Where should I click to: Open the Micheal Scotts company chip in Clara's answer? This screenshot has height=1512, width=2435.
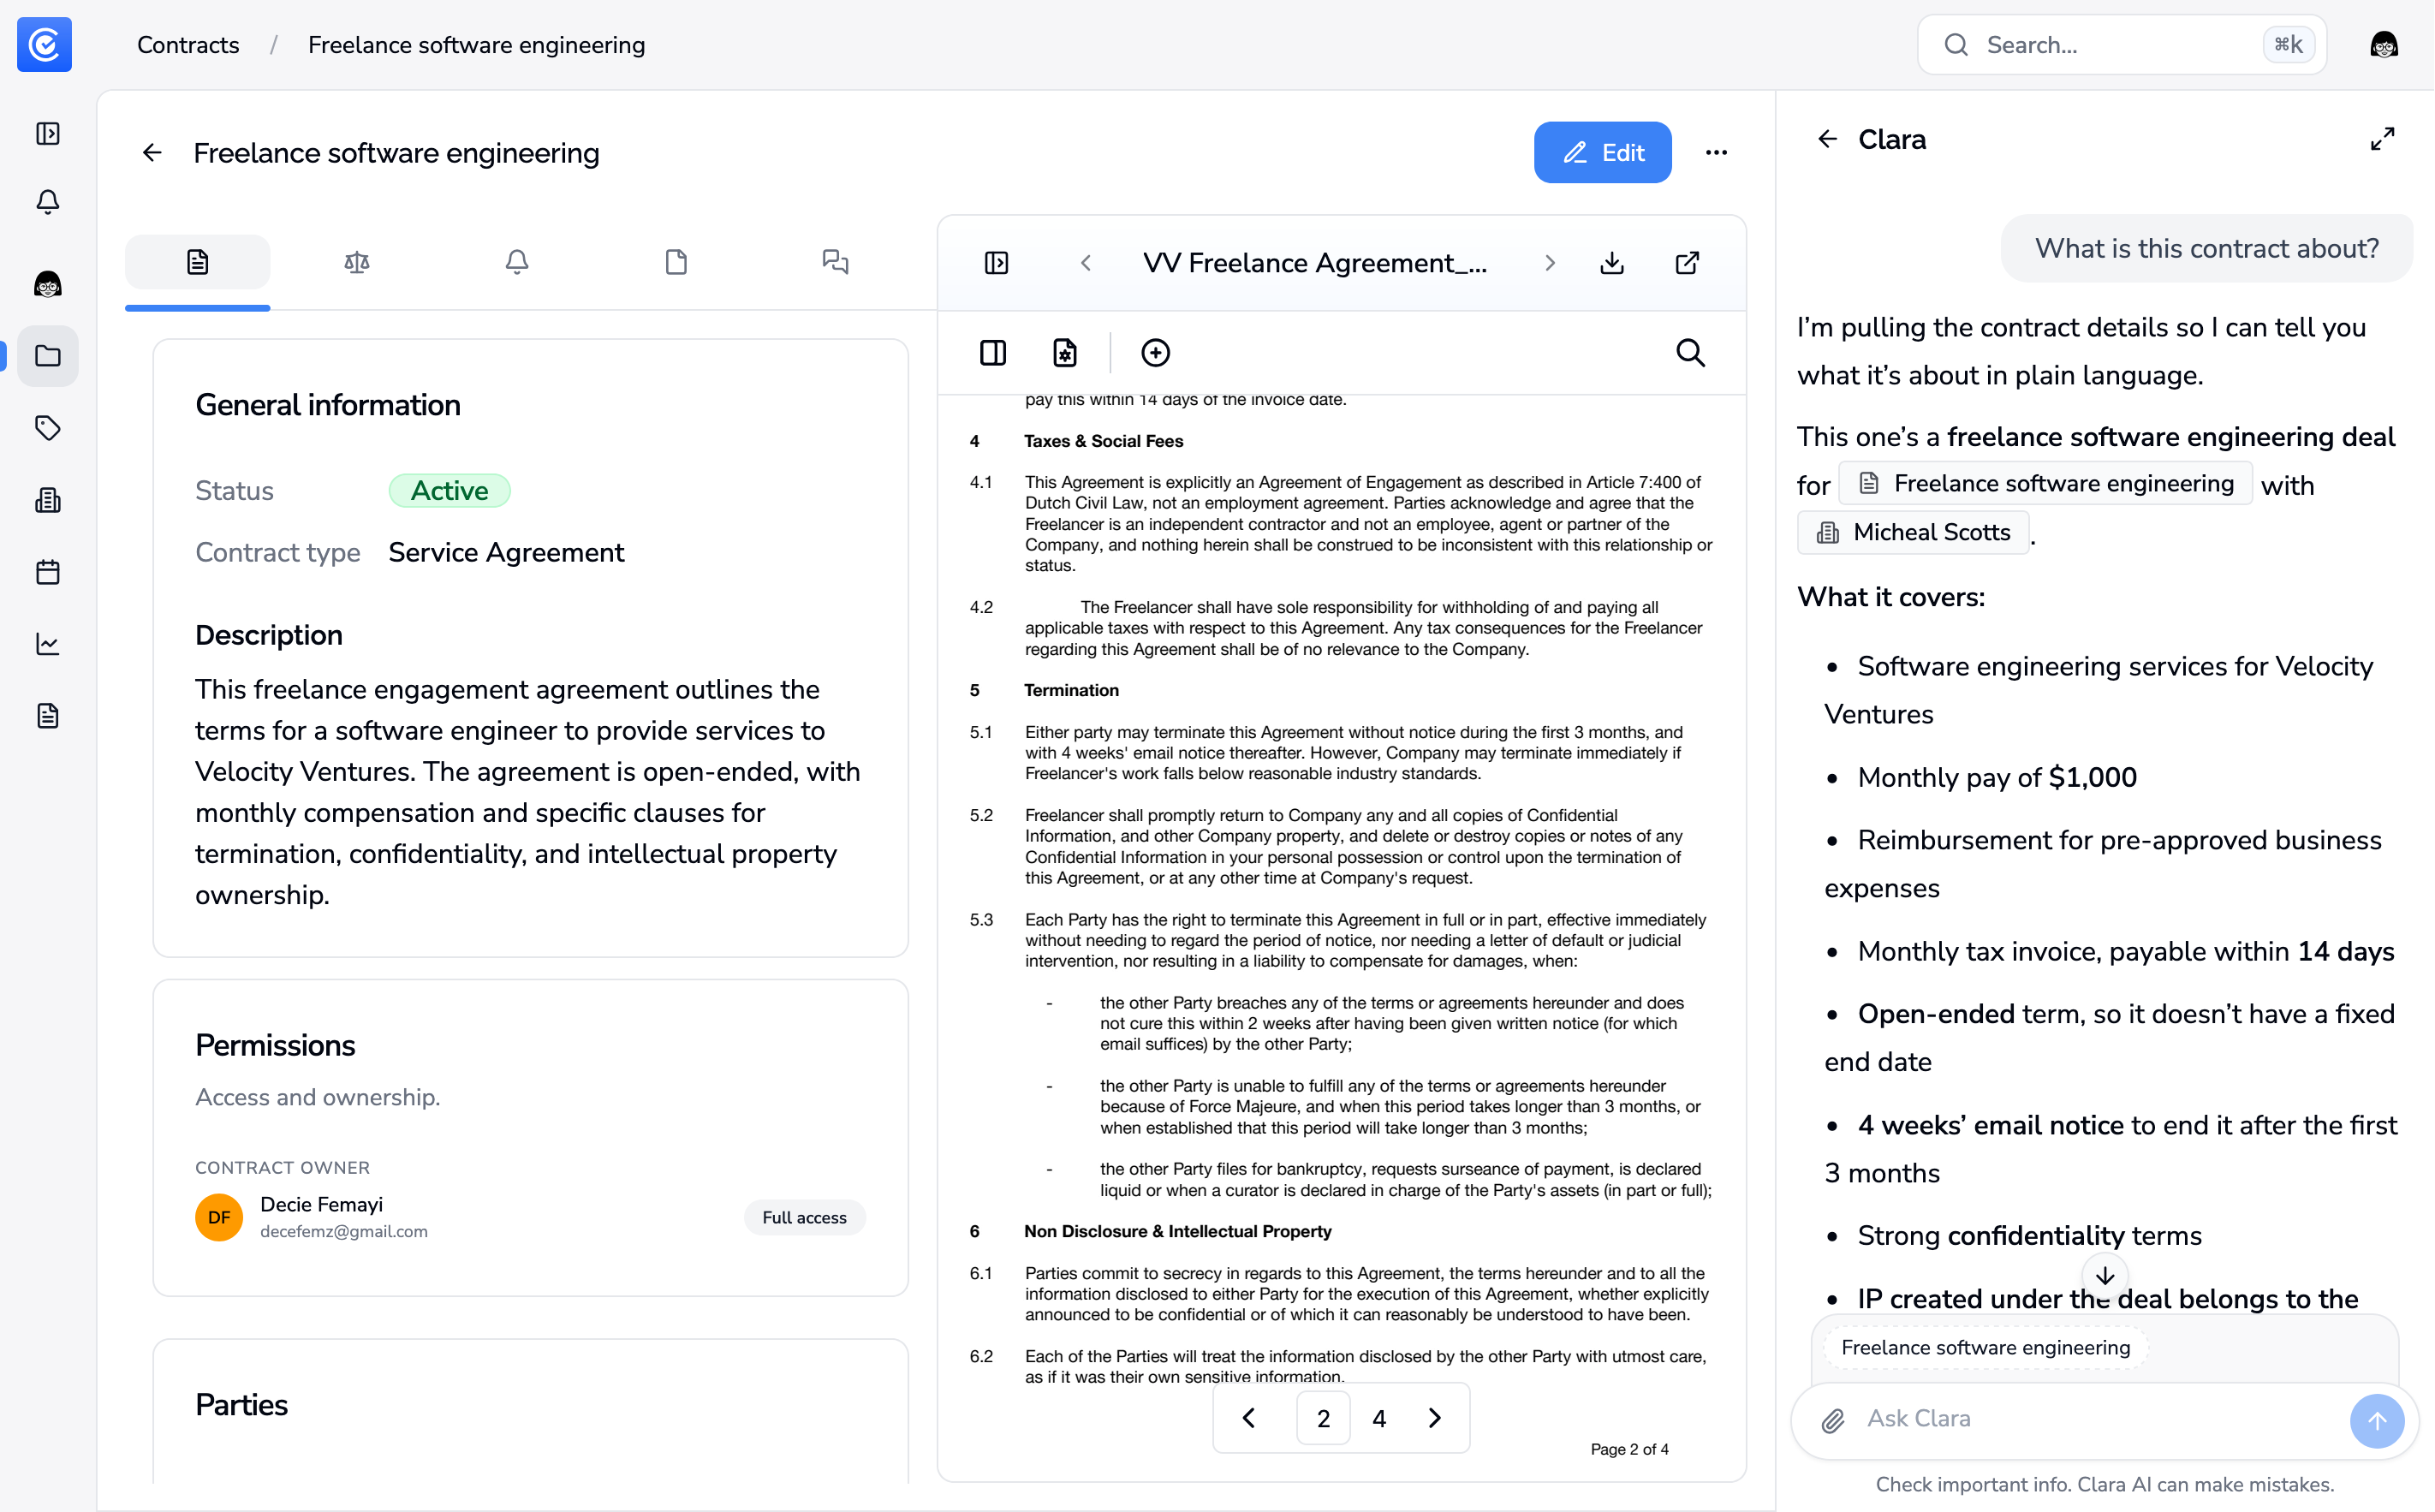coord(1913,531)
